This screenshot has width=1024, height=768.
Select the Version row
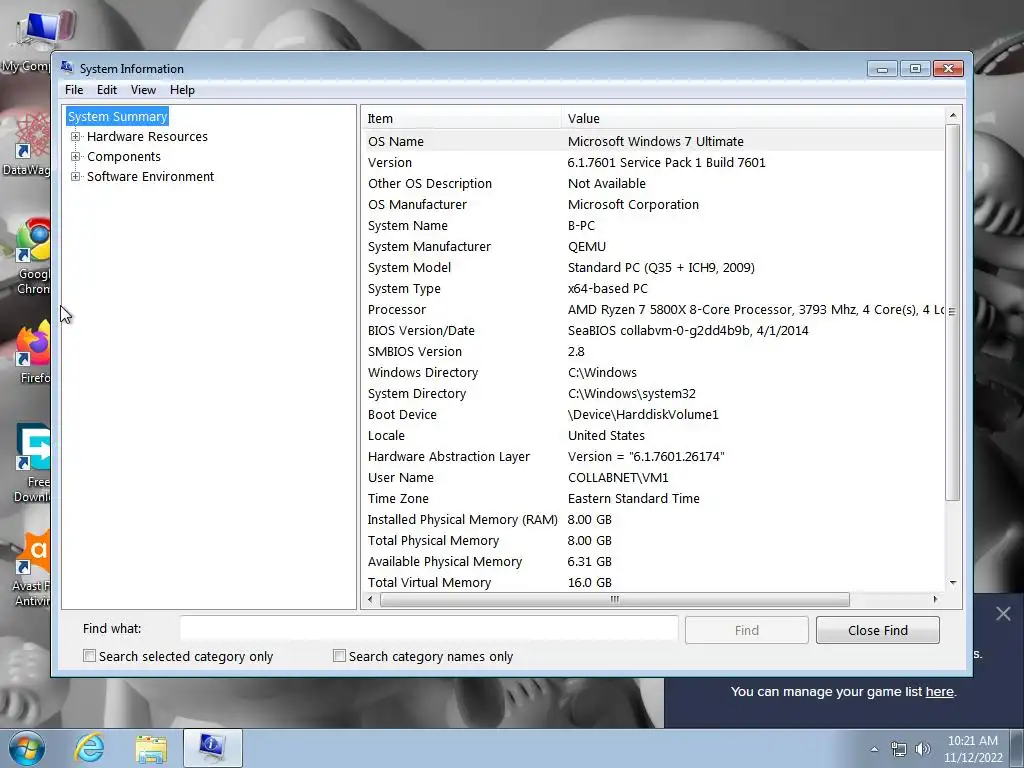(653, 163)
